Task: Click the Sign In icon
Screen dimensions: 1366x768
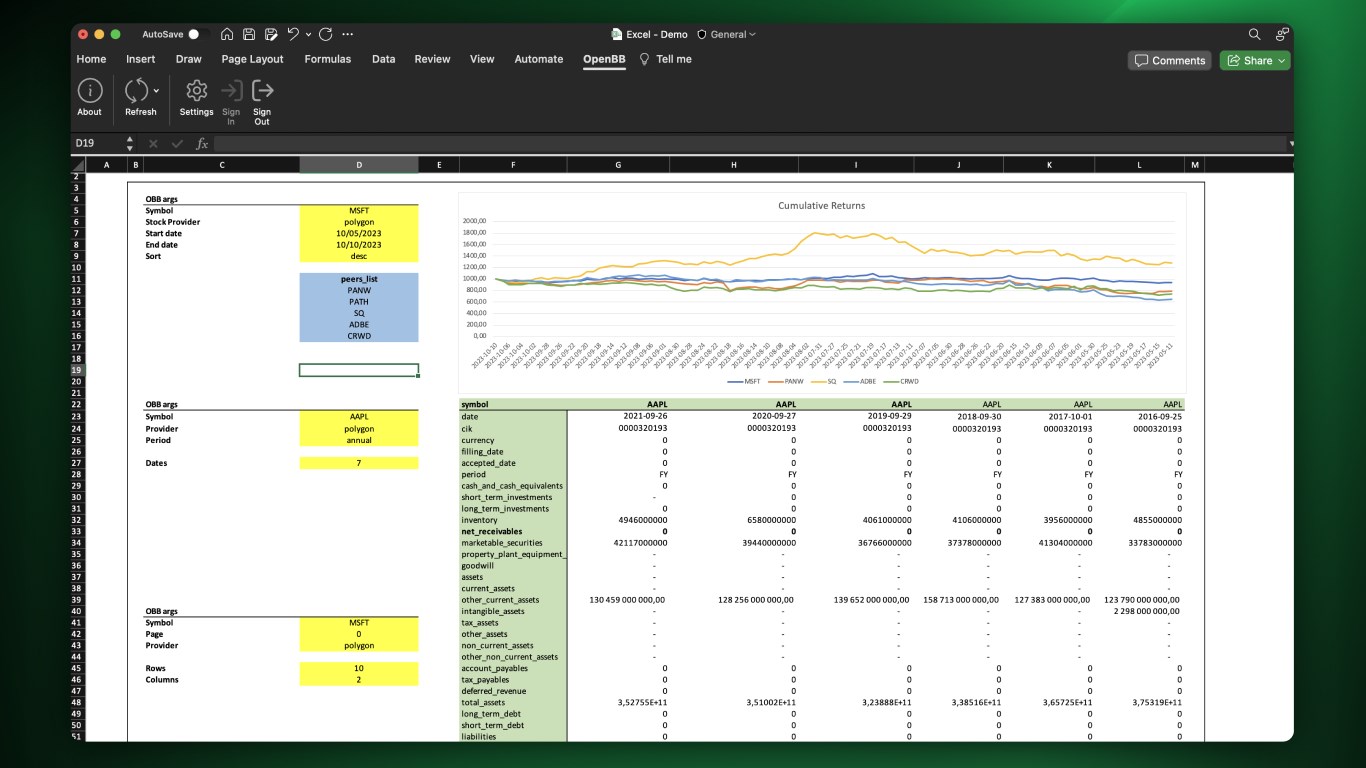Action: pyautogui.click(x=231, y=91)
